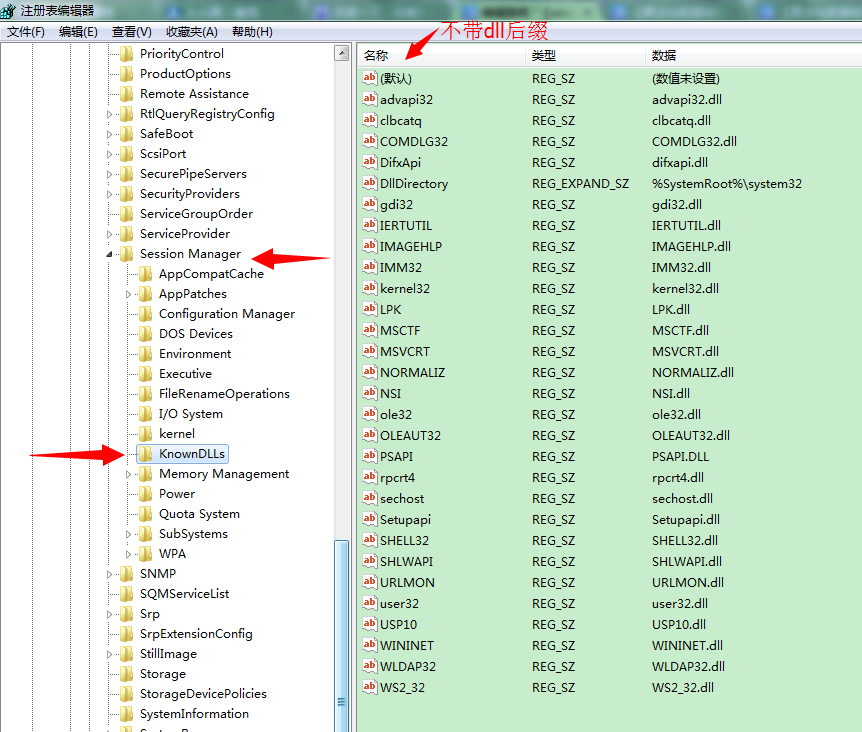Screen dimensions: 862x732
Task: Expand the AppPatches subkey
Action: 128,295
